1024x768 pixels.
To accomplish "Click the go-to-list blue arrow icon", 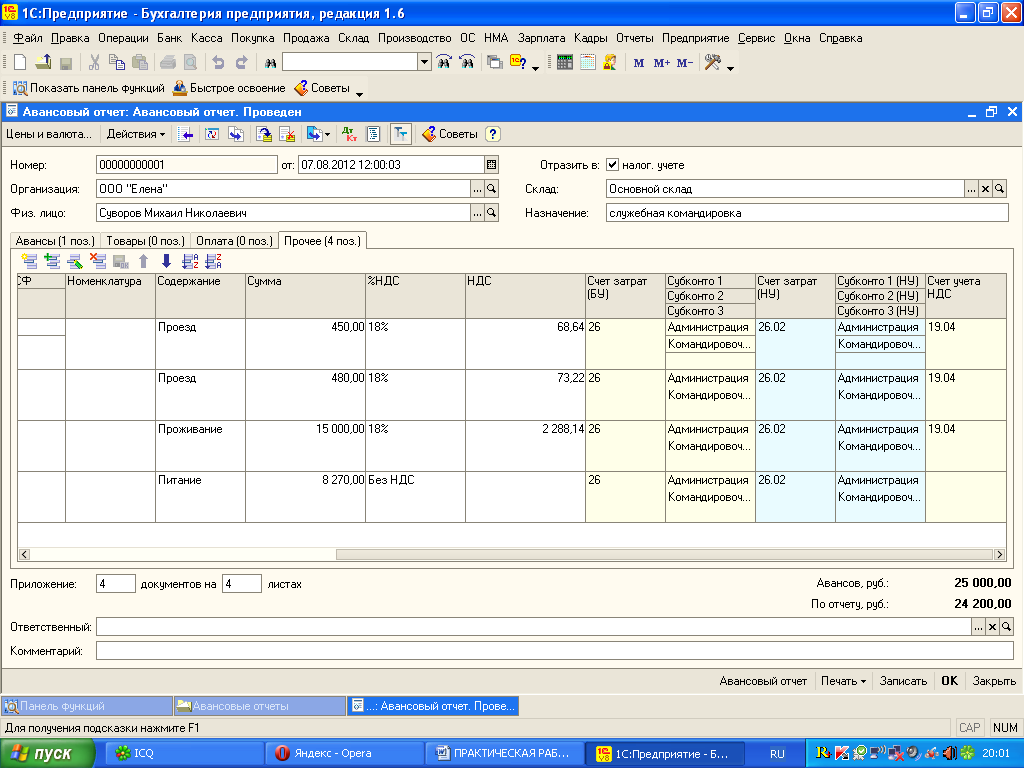I will coord(185,134).
